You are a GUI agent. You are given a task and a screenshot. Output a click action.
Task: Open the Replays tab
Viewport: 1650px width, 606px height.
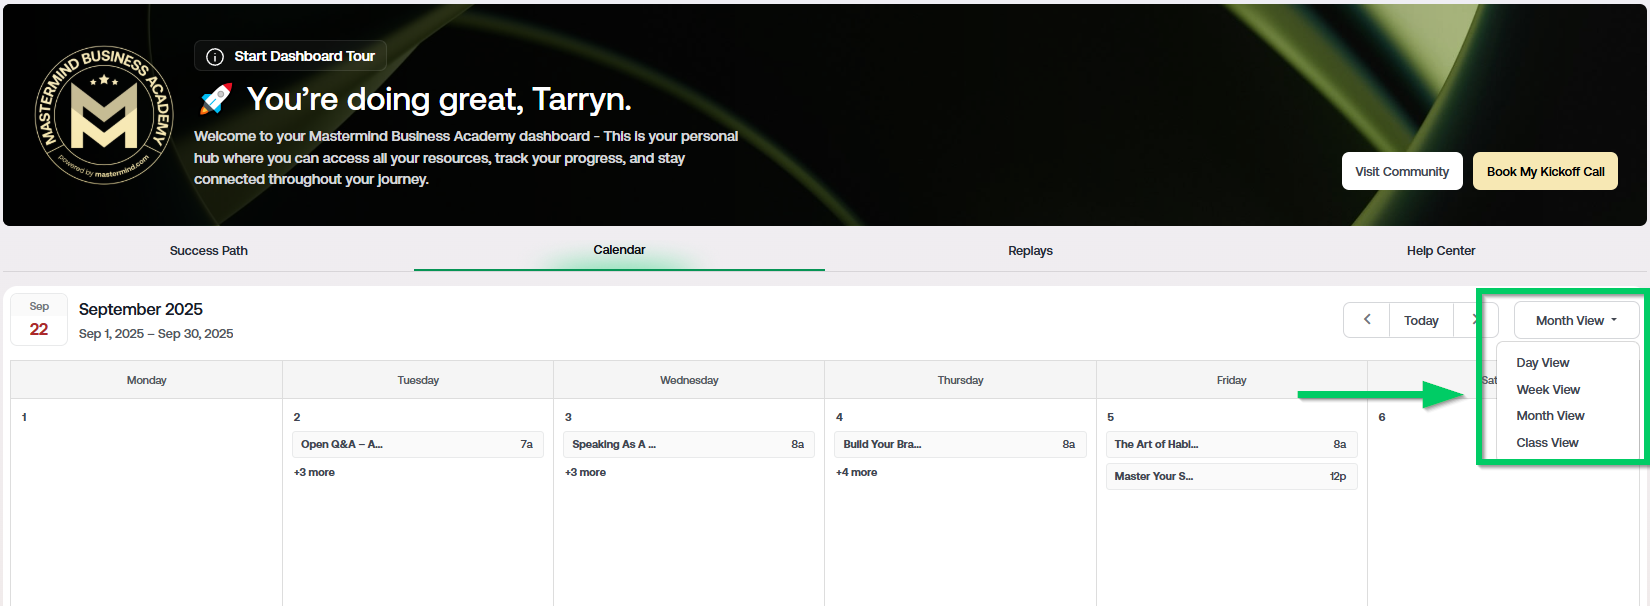pos(1030,251)
